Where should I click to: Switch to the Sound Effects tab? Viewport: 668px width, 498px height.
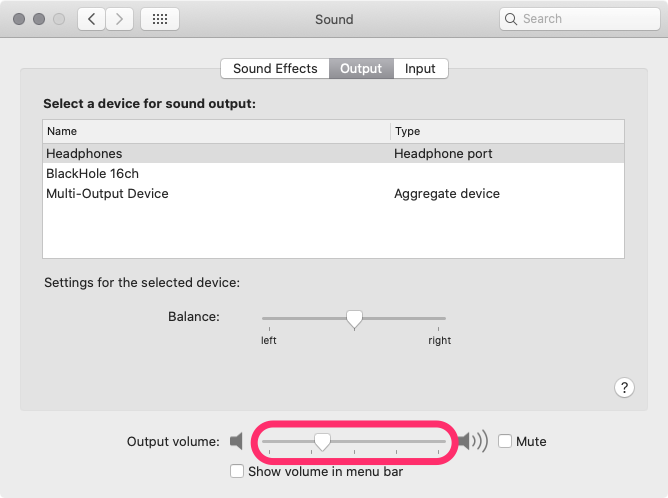click(x=275, y=69)
